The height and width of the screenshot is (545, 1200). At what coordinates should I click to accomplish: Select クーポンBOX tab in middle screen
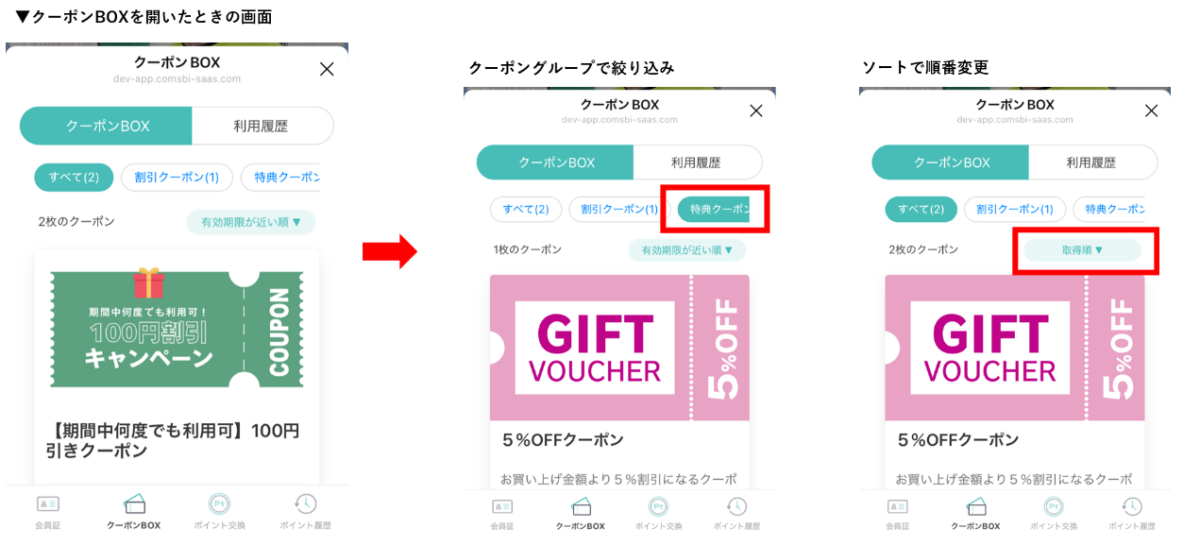555,162
